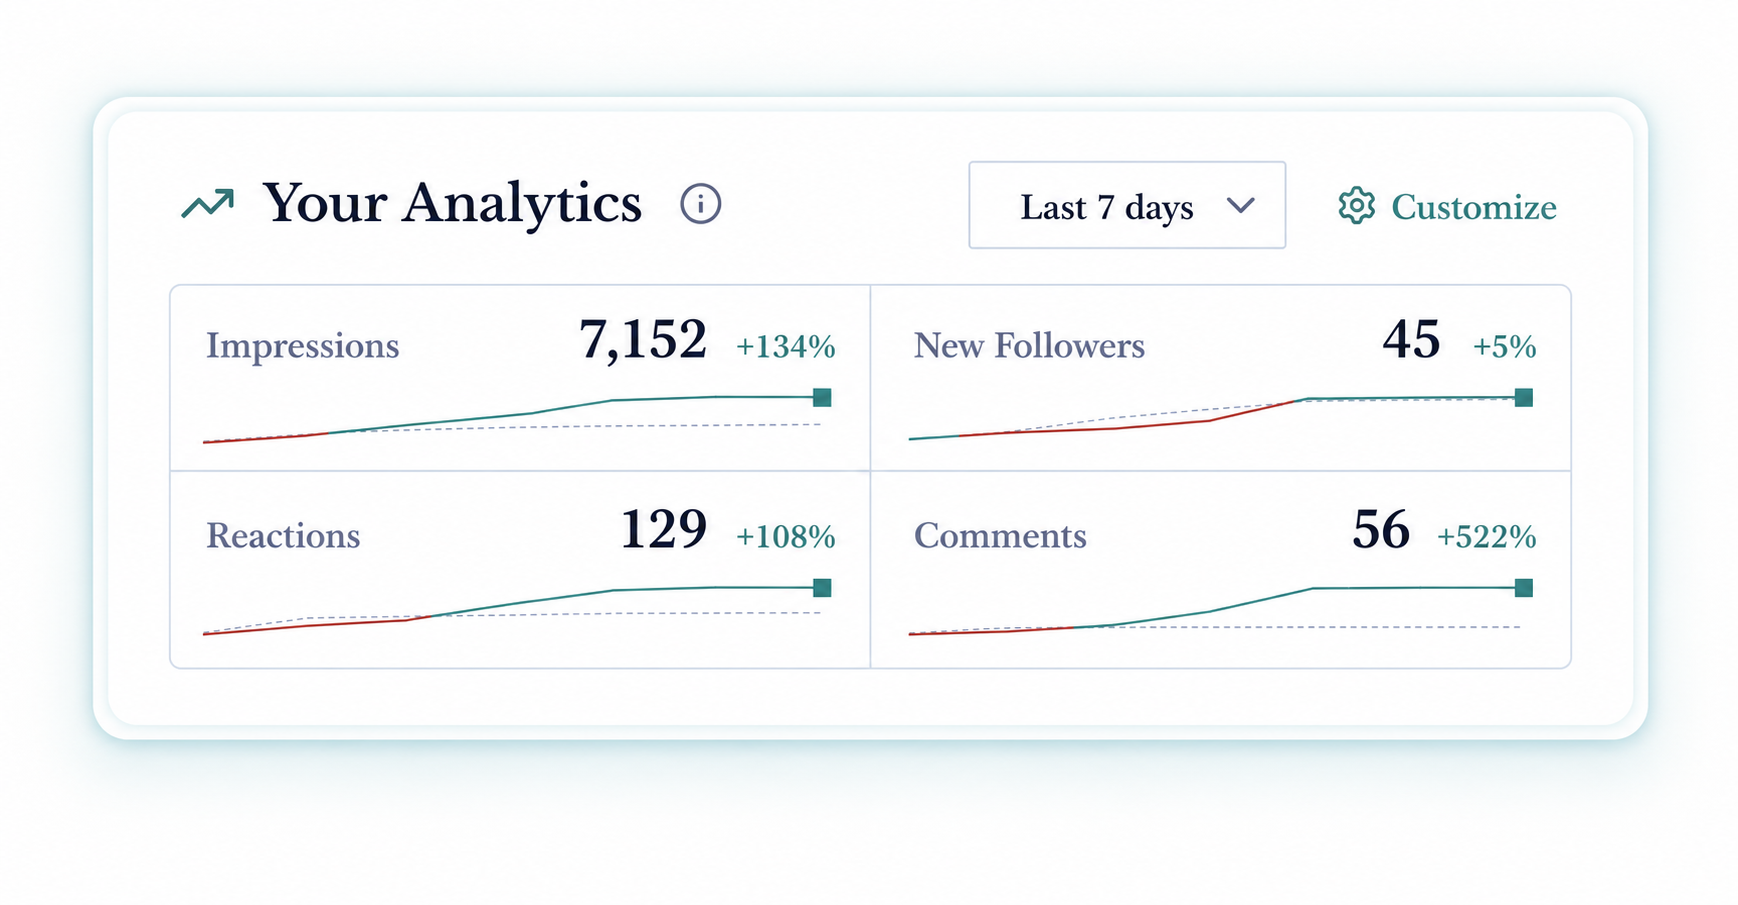Expand the date range chevron arrow

1240,205
